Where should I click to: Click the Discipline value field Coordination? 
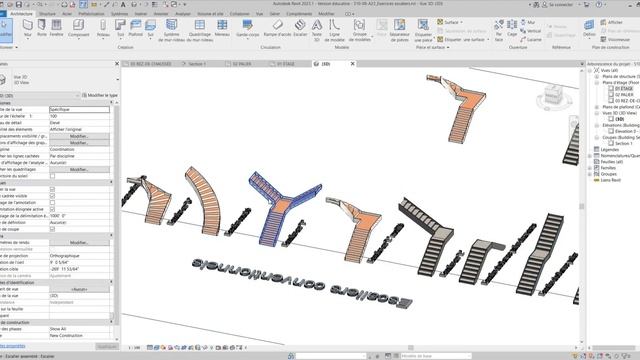(x=79, y=149)
